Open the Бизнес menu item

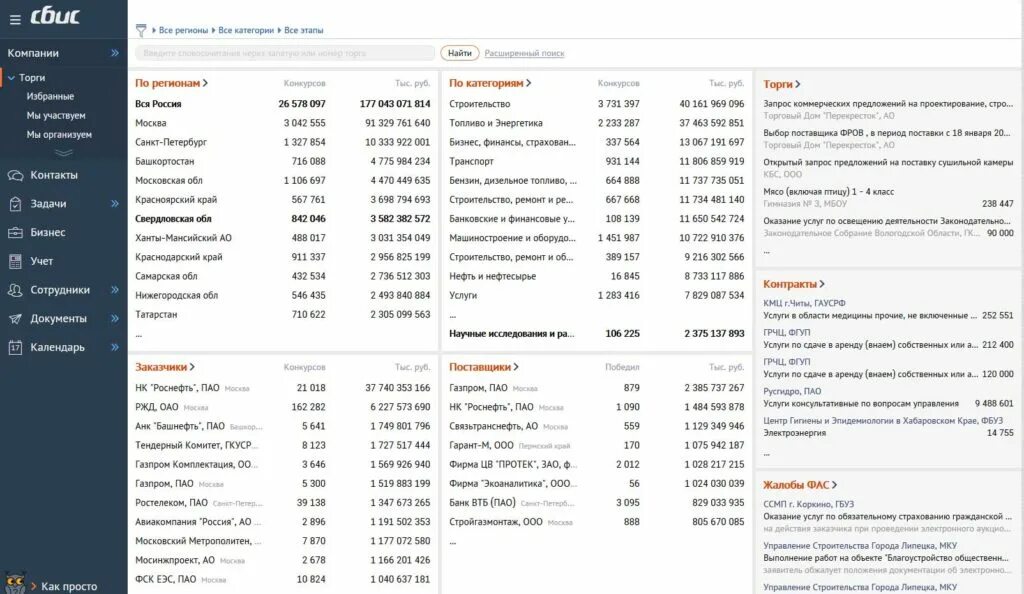48,232
